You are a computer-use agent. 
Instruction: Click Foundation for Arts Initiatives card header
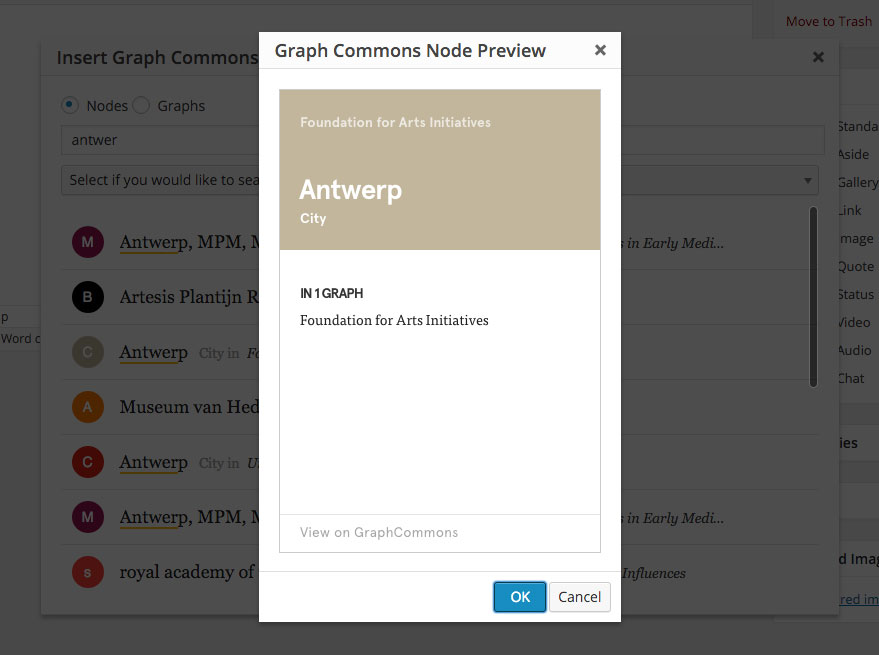click(x=395, y=122)
